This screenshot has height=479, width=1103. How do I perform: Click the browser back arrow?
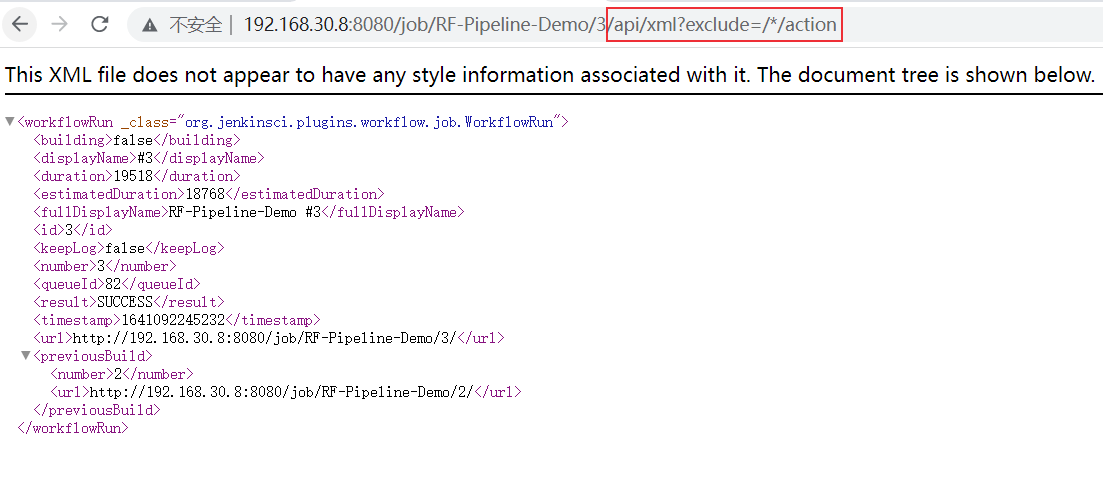(x=20, y=25)
